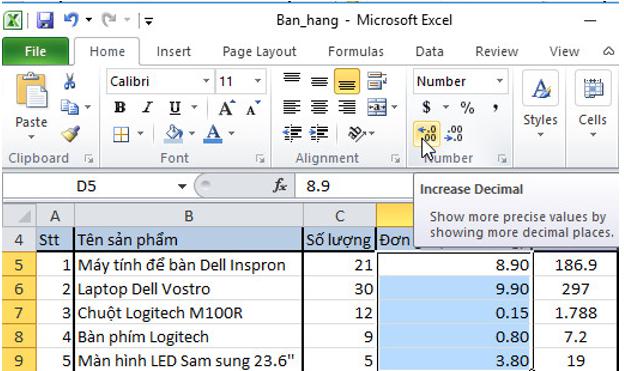This screenshot has width=624, height=371.
Task: Open the Cells group button
Action: point(593,104)
